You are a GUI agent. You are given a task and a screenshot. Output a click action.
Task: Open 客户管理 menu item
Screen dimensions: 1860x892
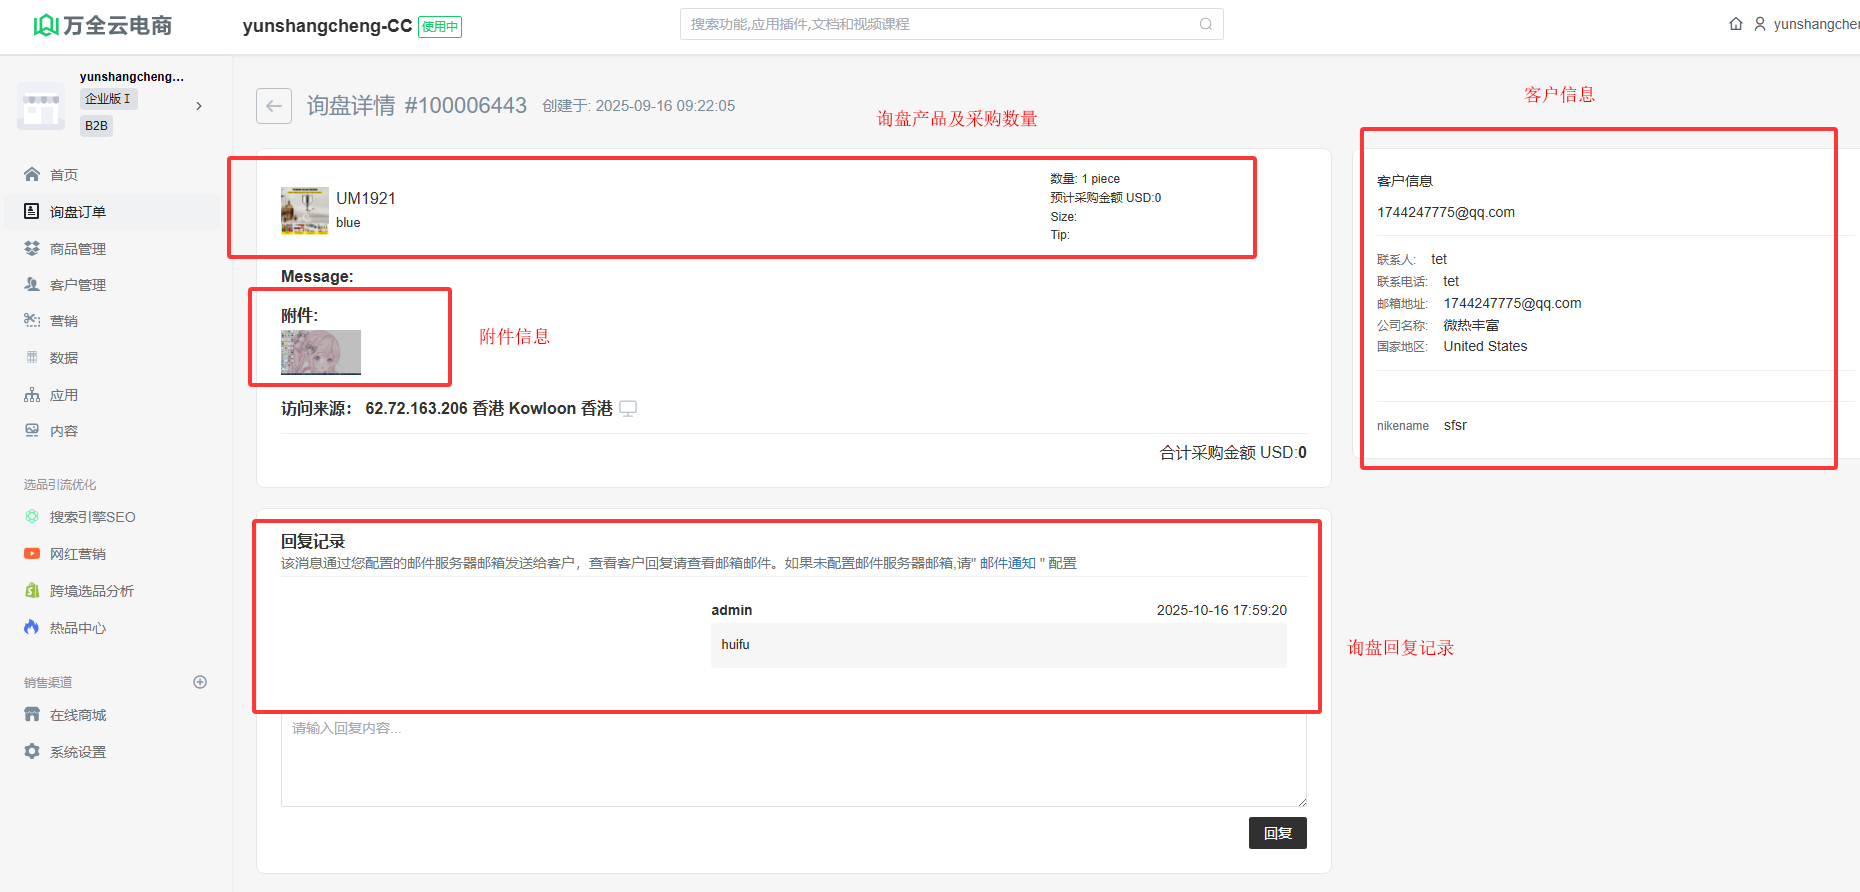point(78,285)
